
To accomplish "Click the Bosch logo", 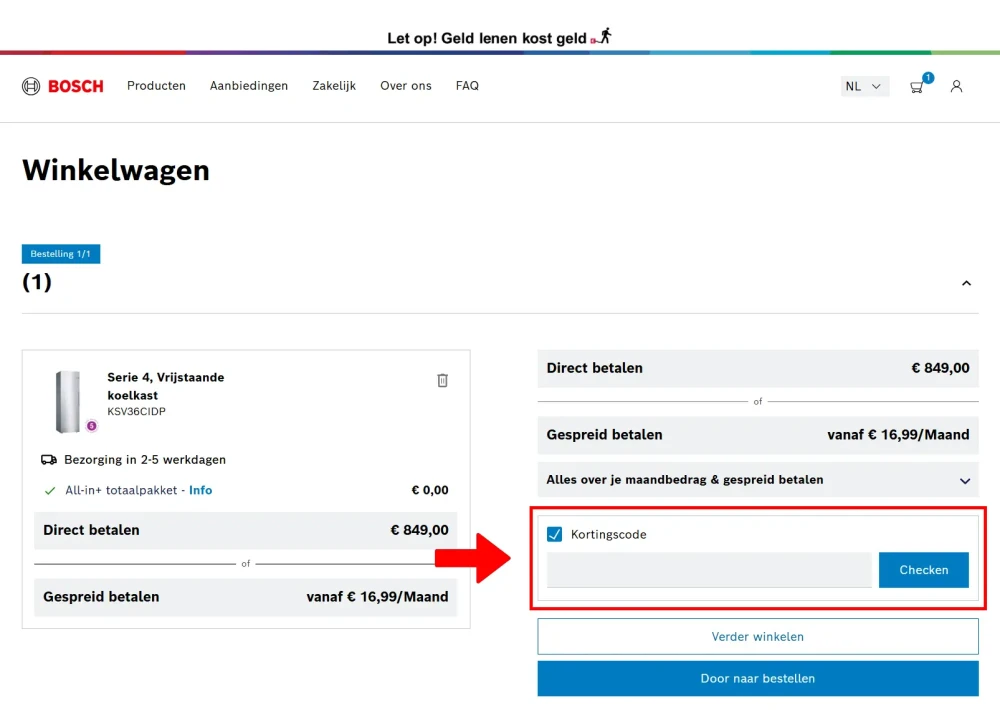I will click(62, 86).
